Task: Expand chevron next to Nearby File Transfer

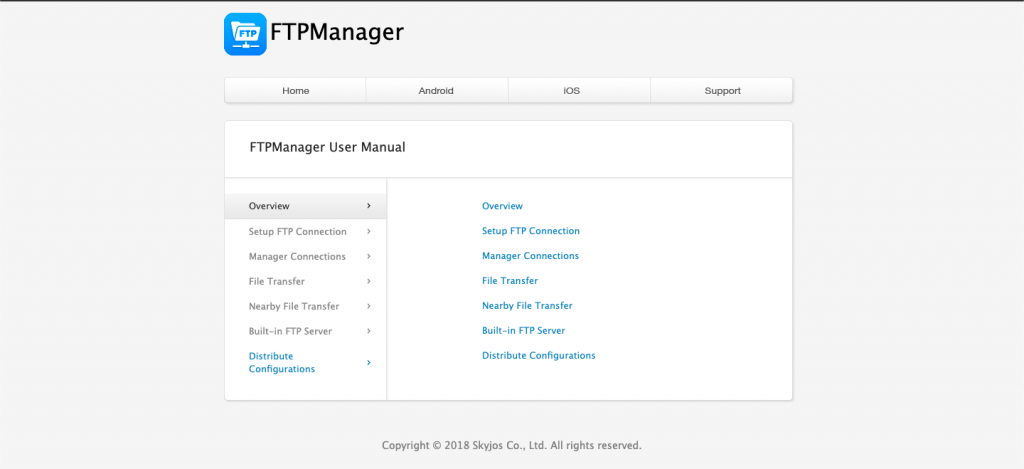Action: tap(369, 306)
